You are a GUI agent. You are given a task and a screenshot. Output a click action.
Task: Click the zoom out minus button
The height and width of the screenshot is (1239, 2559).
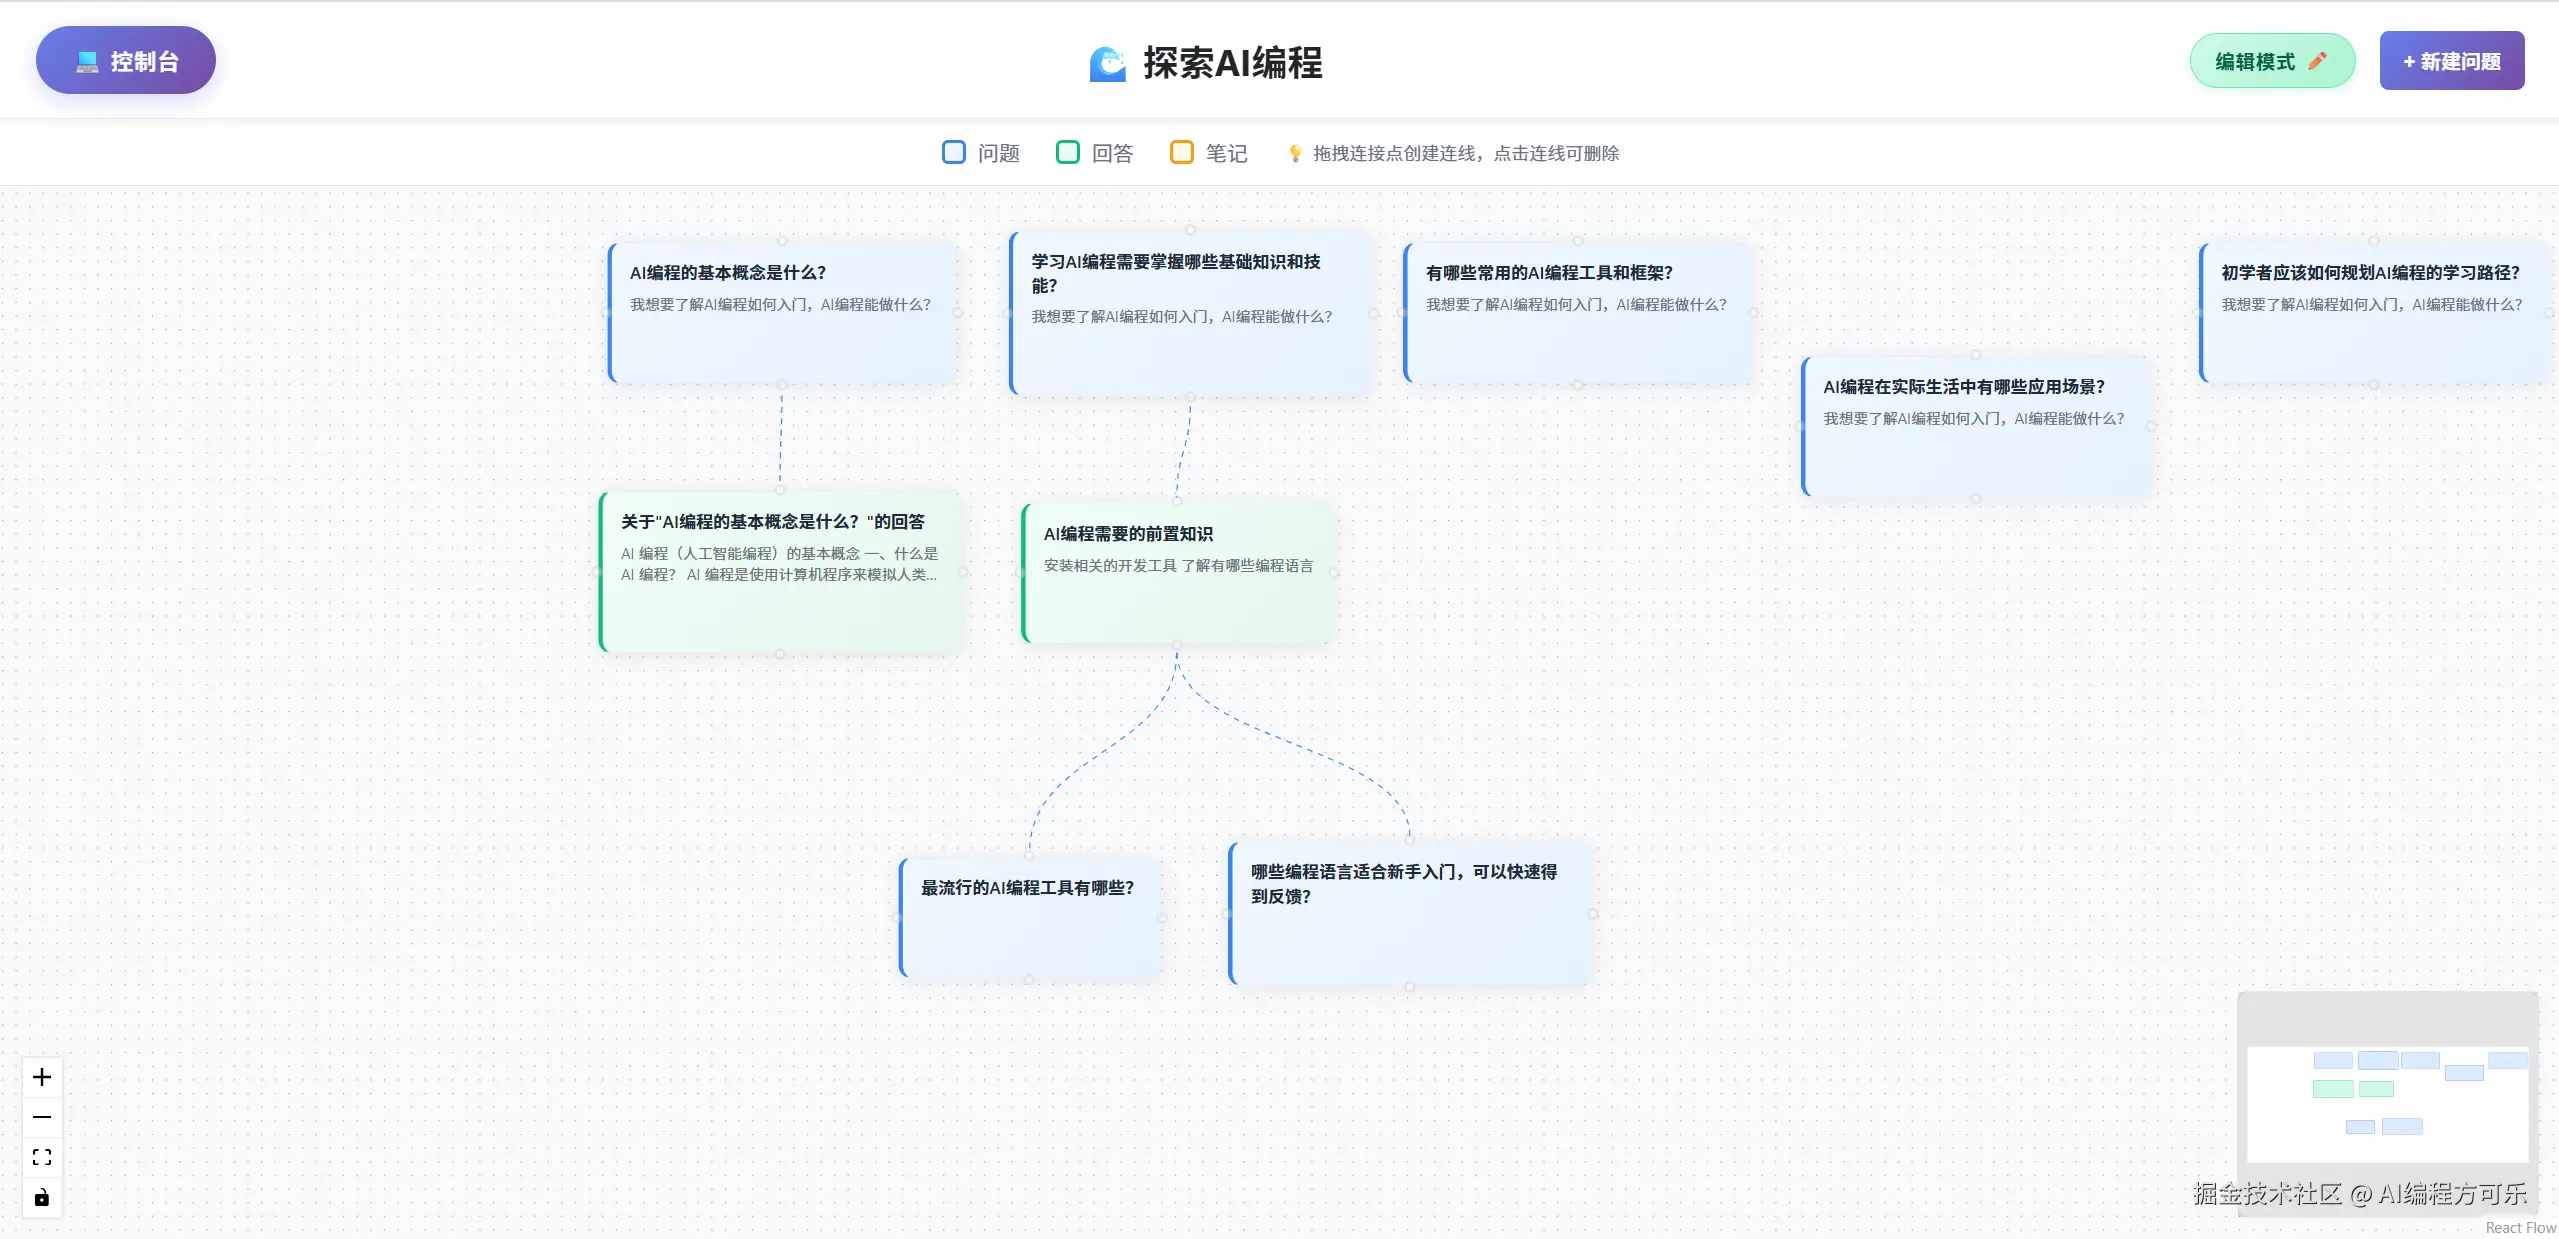42,1117
